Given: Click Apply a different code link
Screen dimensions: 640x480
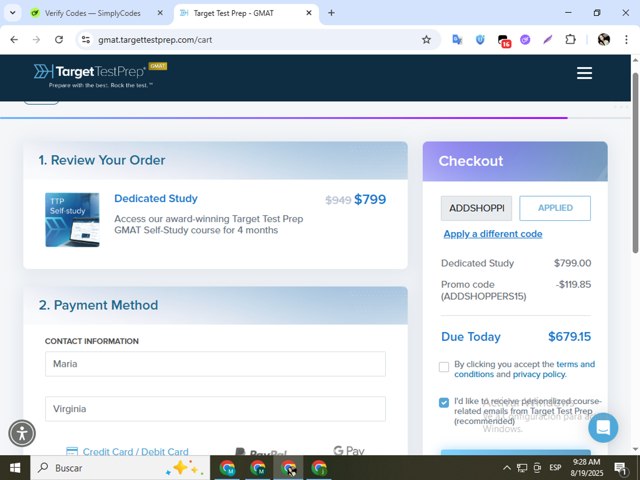Looking at the screenshot, I should [x=493, y=234].
